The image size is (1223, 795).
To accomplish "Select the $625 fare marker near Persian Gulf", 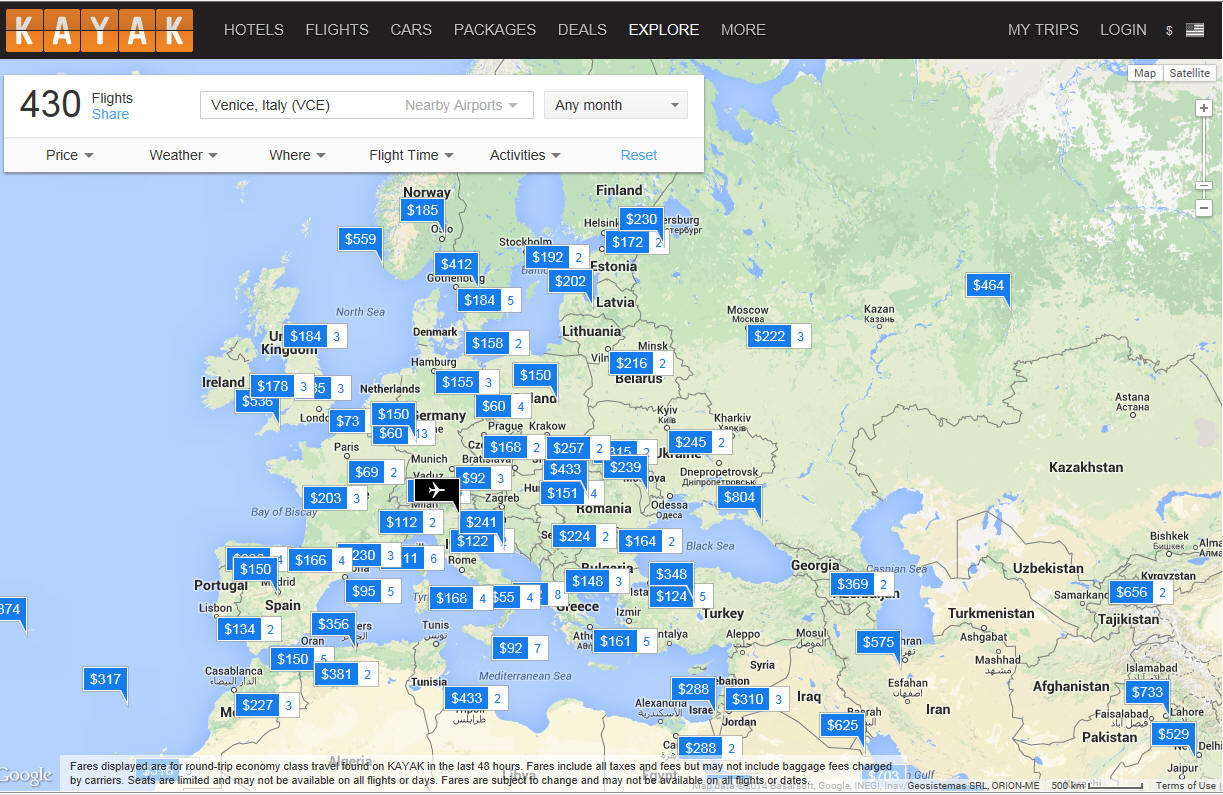I will pyautogui.click(x=842, y=725).
